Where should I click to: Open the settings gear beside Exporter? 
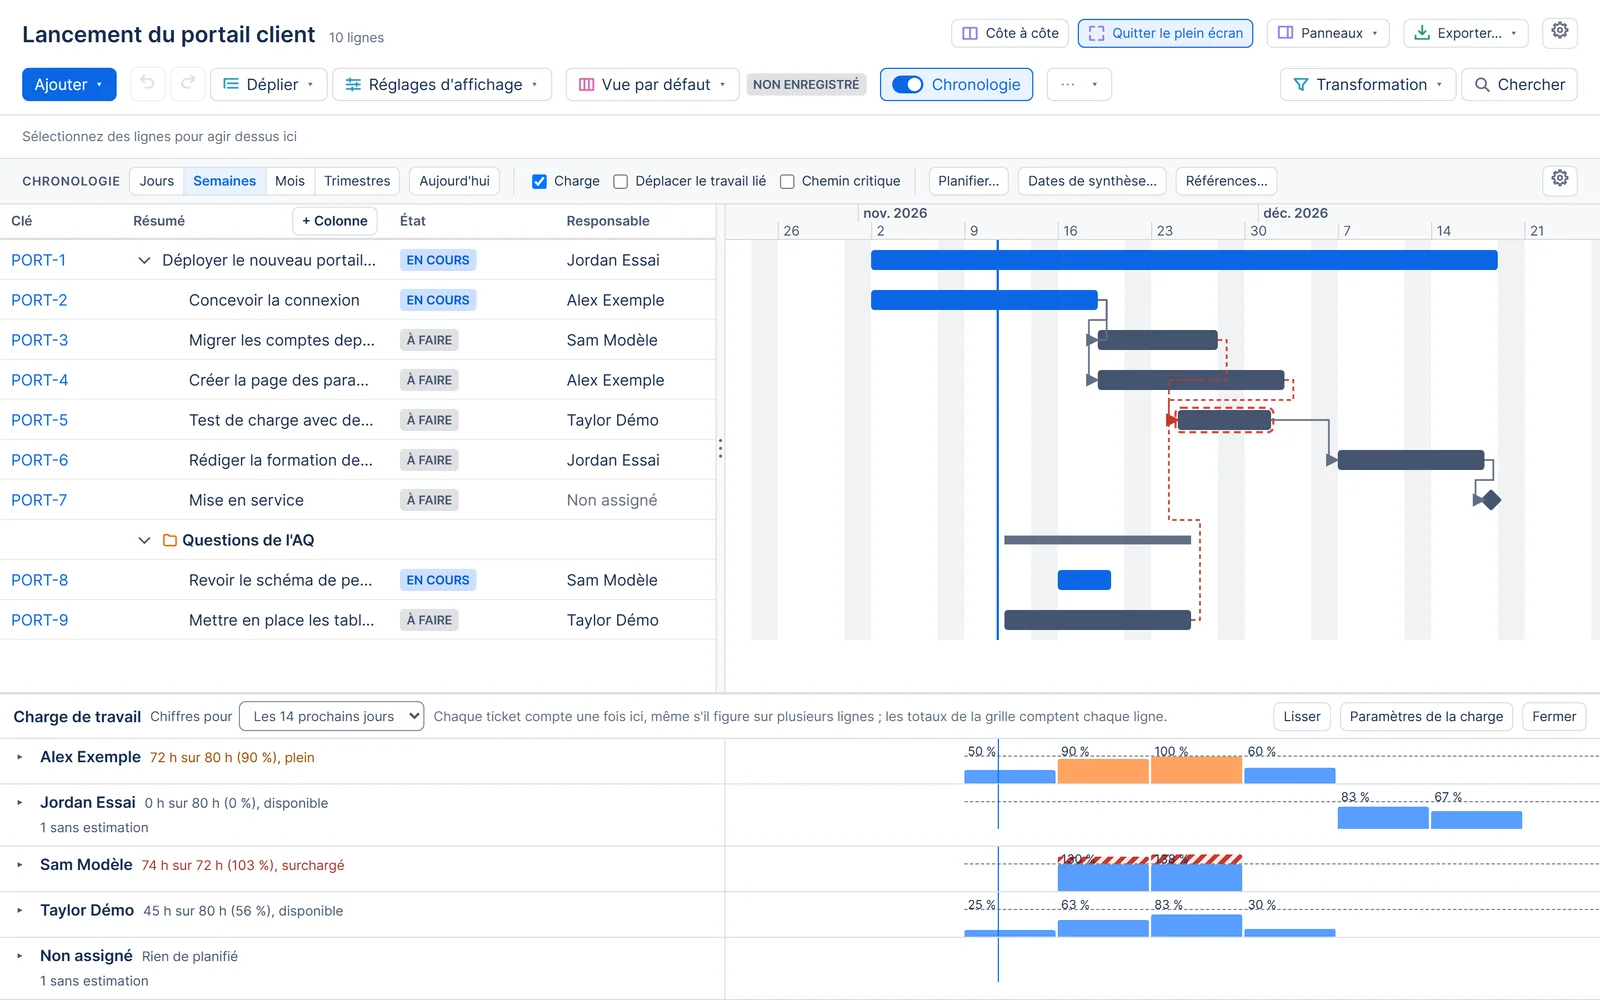click(x=1560, y=32)
